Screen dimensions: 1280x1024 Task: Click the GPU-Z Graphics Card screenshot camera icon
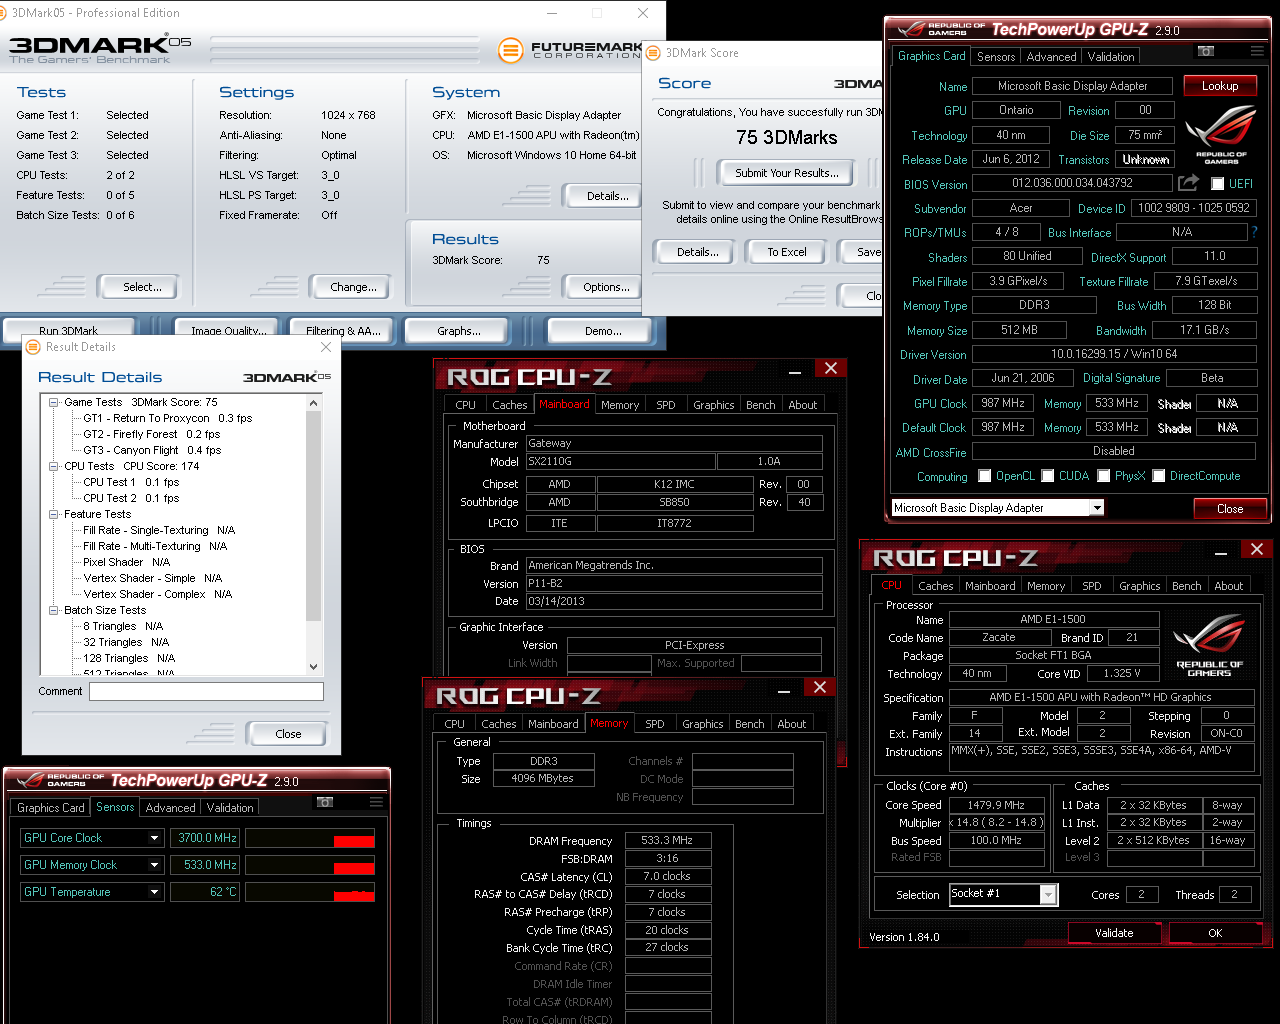(x=1206, y=51)
